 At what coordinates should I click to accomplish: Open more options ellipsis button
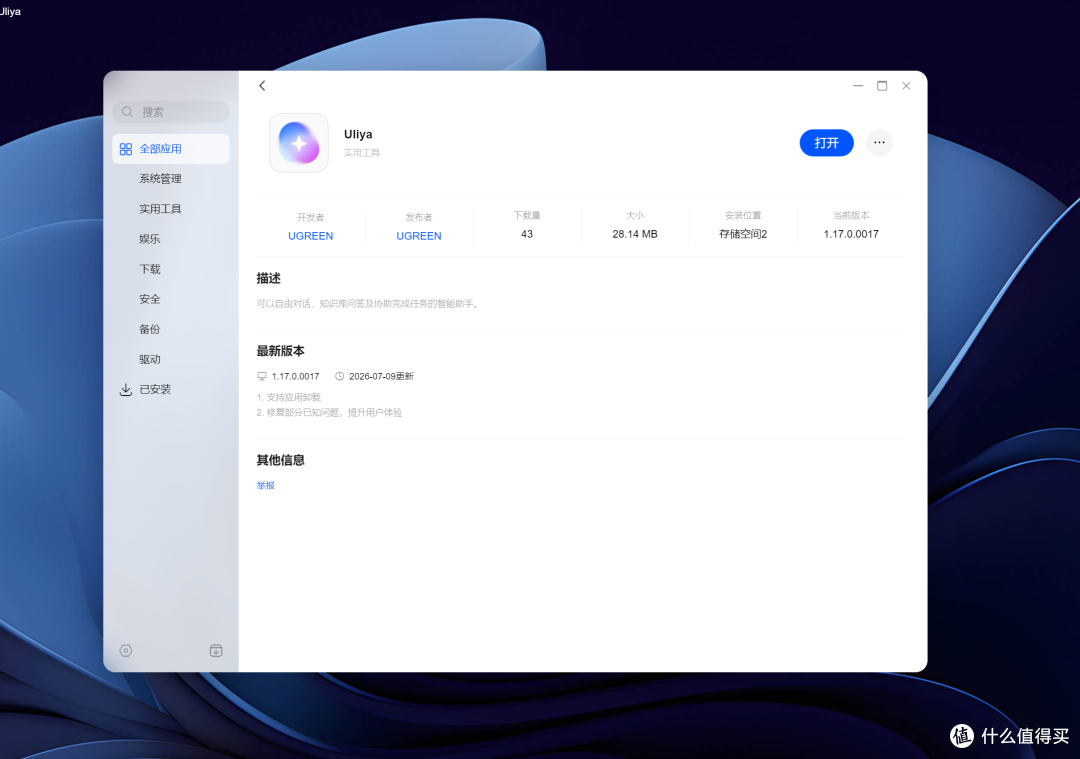[x=879, y=143]
